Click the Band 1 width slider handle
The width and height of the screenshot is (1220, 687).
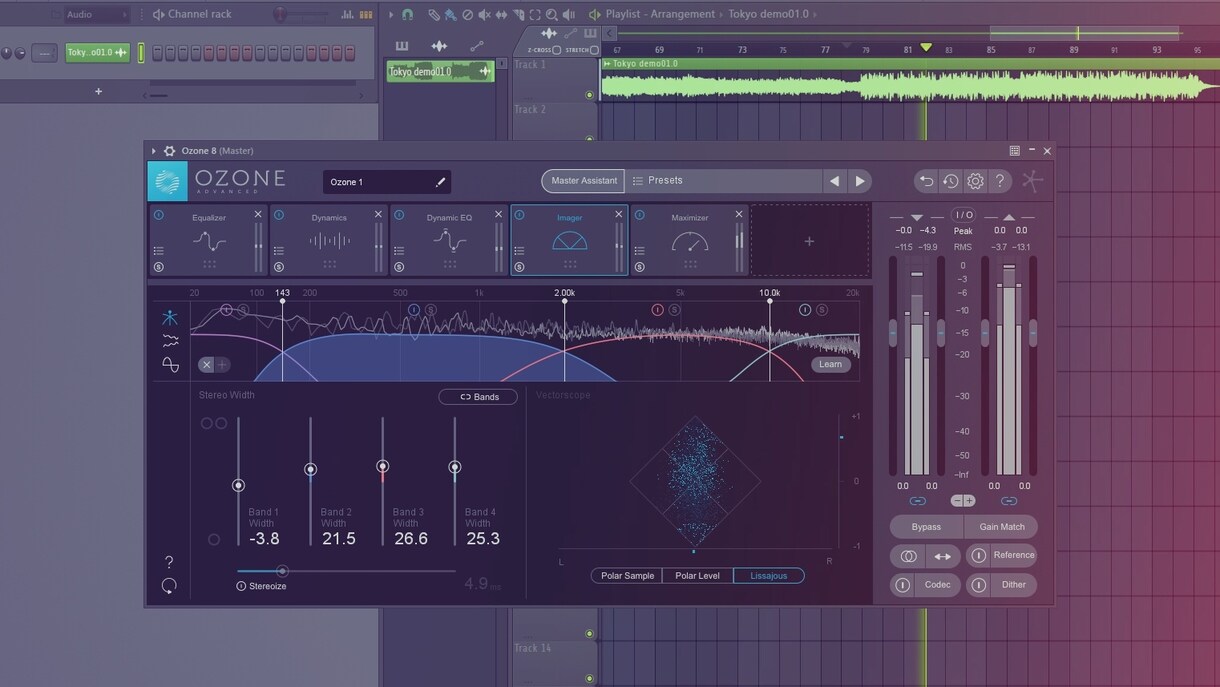(238, 485)
